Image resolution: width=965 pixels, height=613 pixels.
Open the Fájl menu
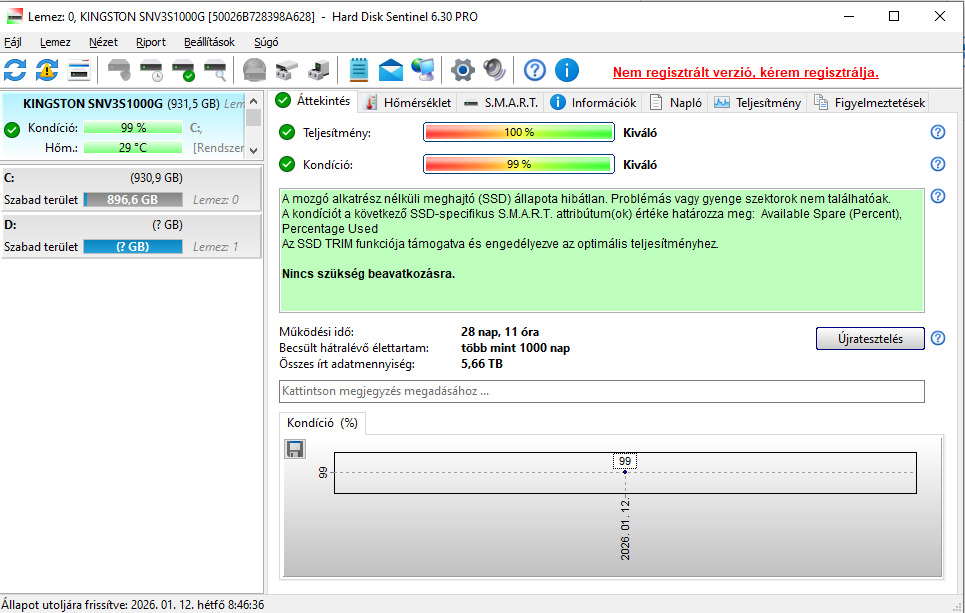click(13, 42)
